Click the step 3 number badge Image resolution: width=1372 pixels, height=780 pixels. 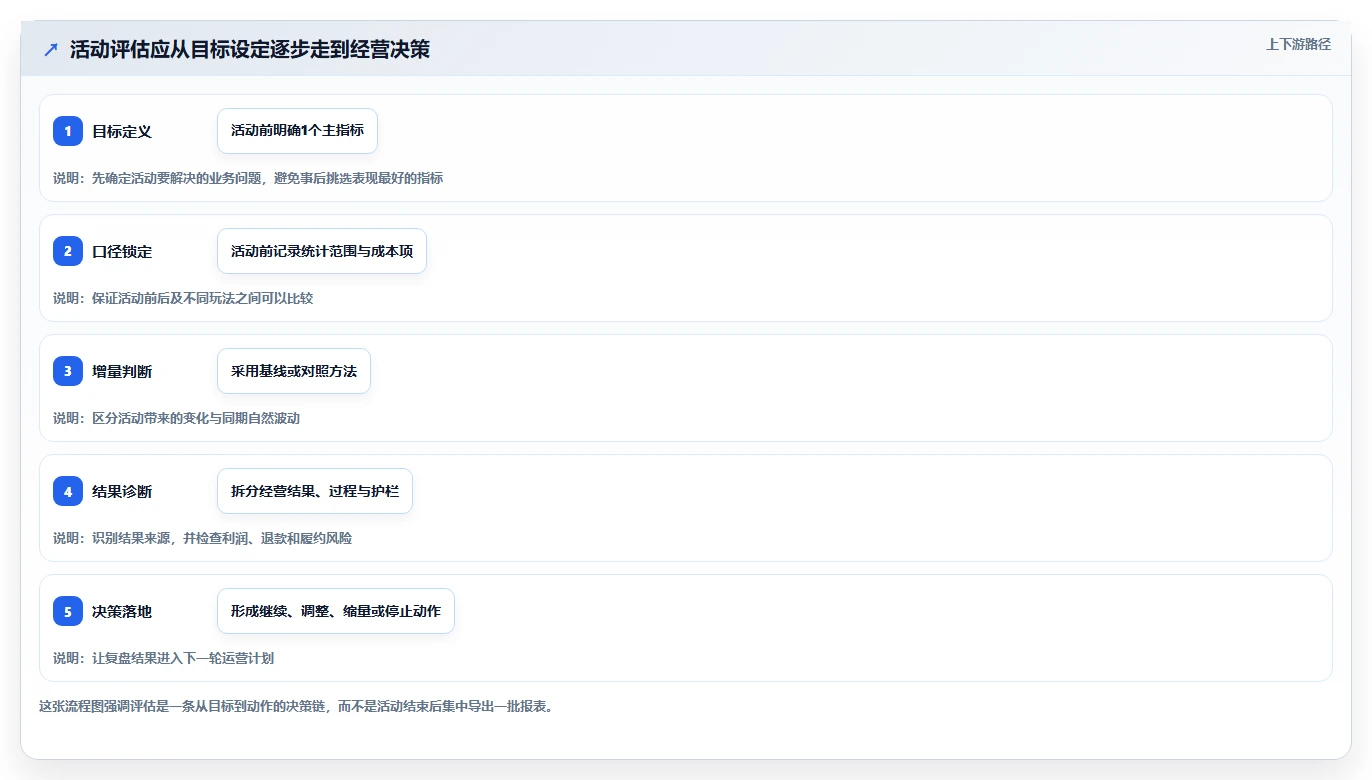(68, 371)
